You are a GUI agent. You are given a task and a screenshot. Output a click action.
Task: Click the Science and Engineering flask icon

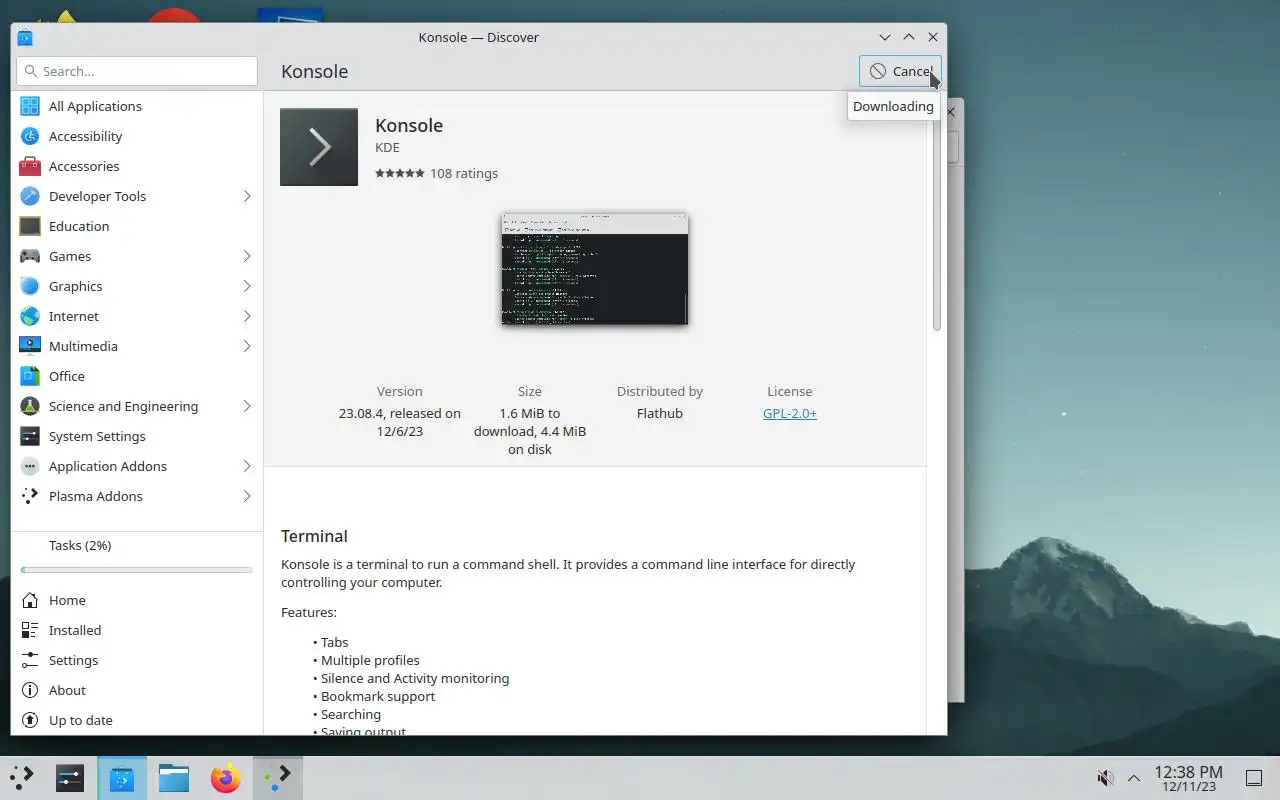[30, 406]
